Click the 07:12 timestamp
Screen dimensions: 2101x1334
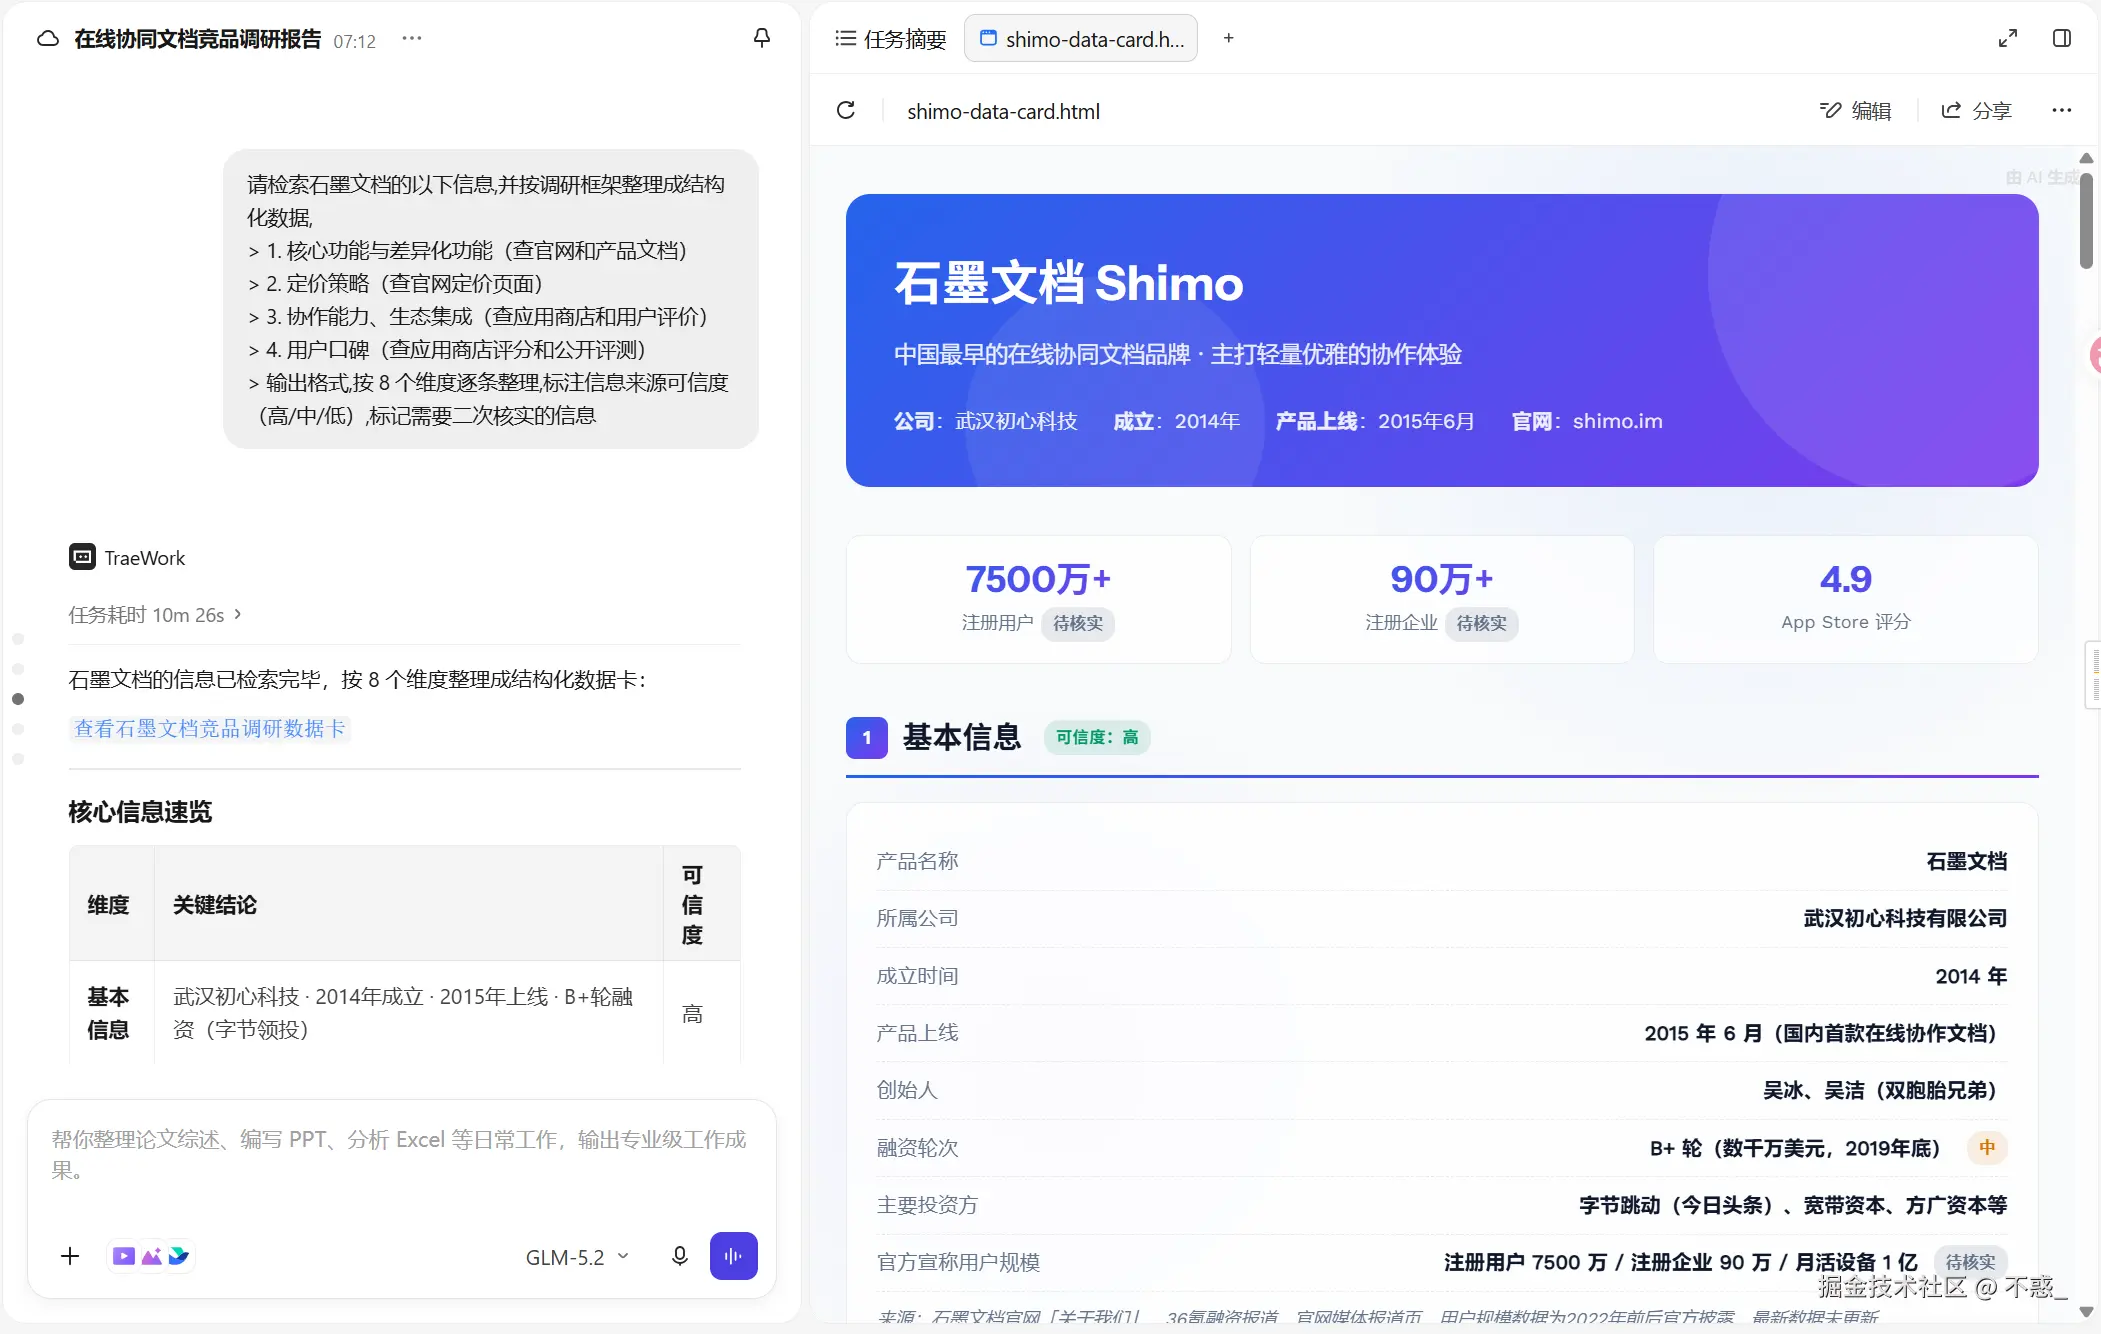pyautogui.click(x=355, y=41)
